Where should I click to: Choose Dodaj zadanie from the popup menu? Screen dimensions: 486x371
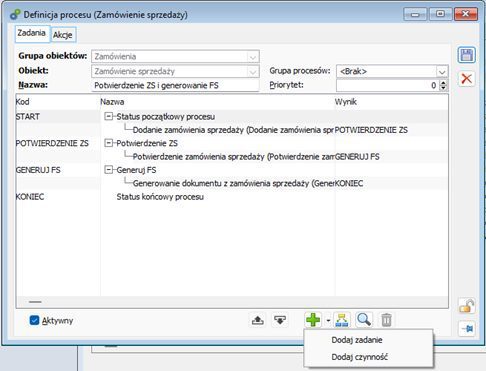[x=357, y=340]
